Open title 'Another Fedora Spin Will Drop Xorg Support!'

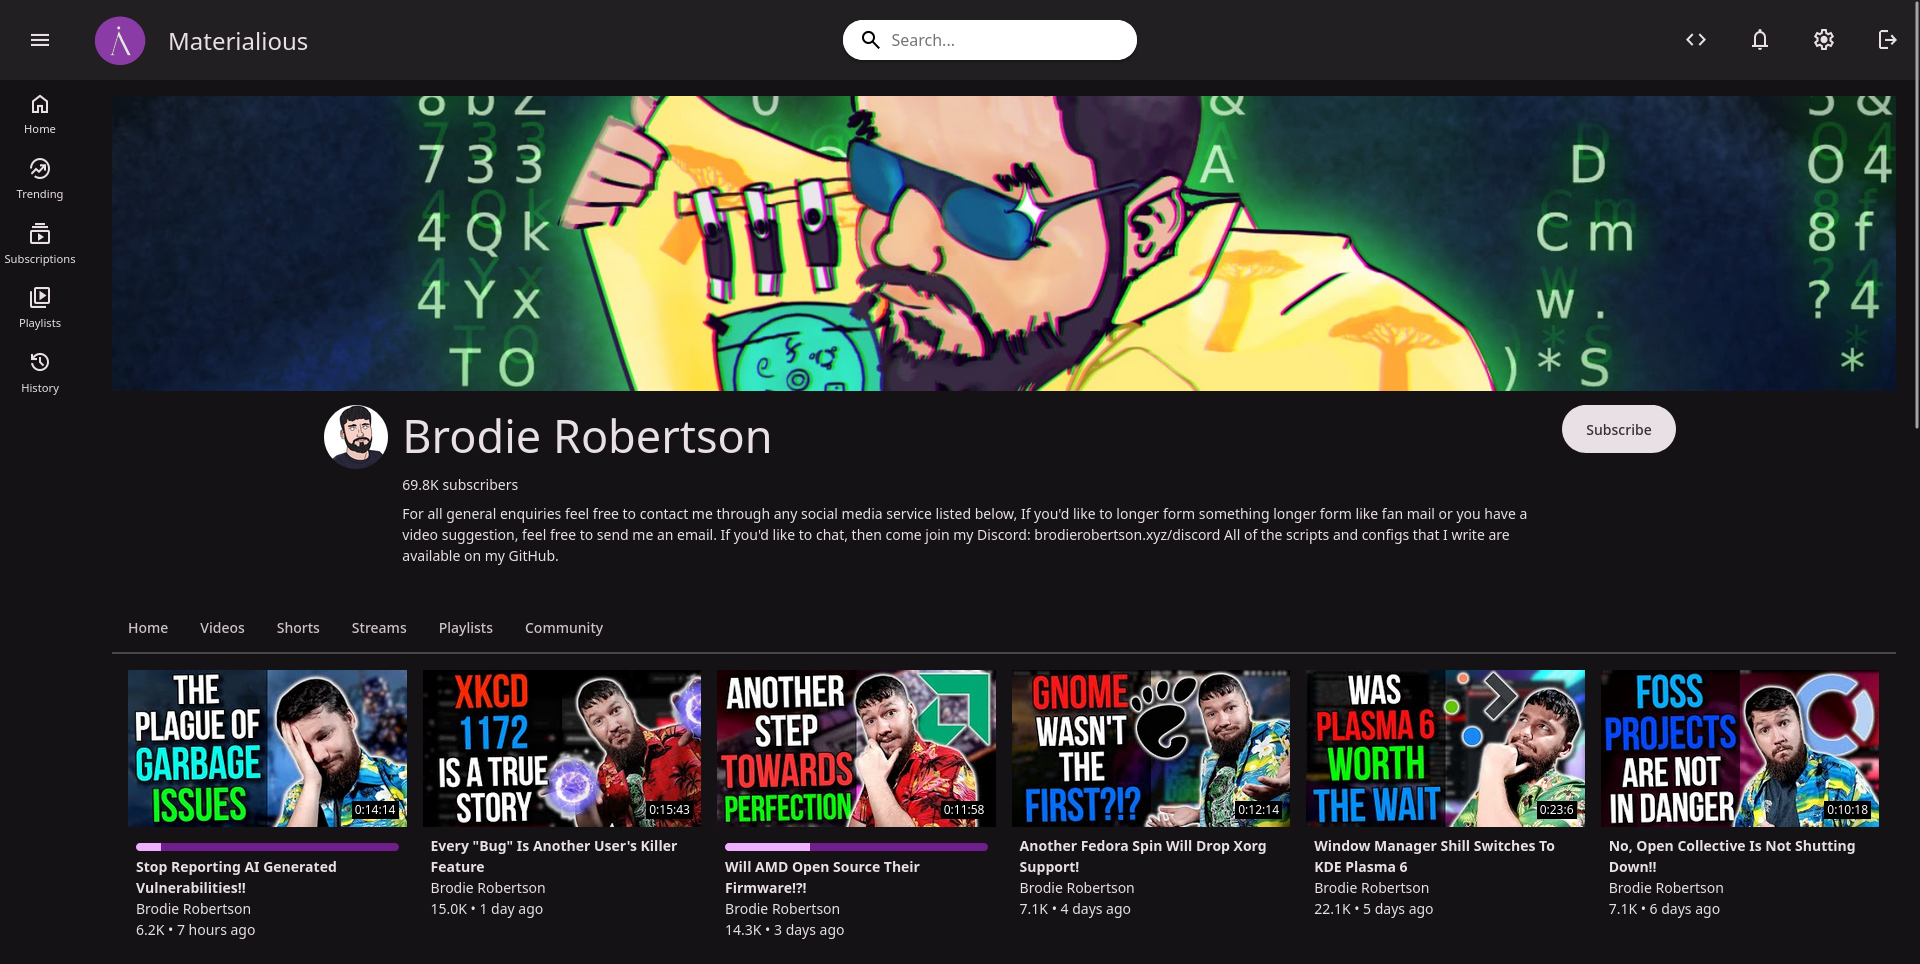pyautogui.click(x=1143, y=856)
